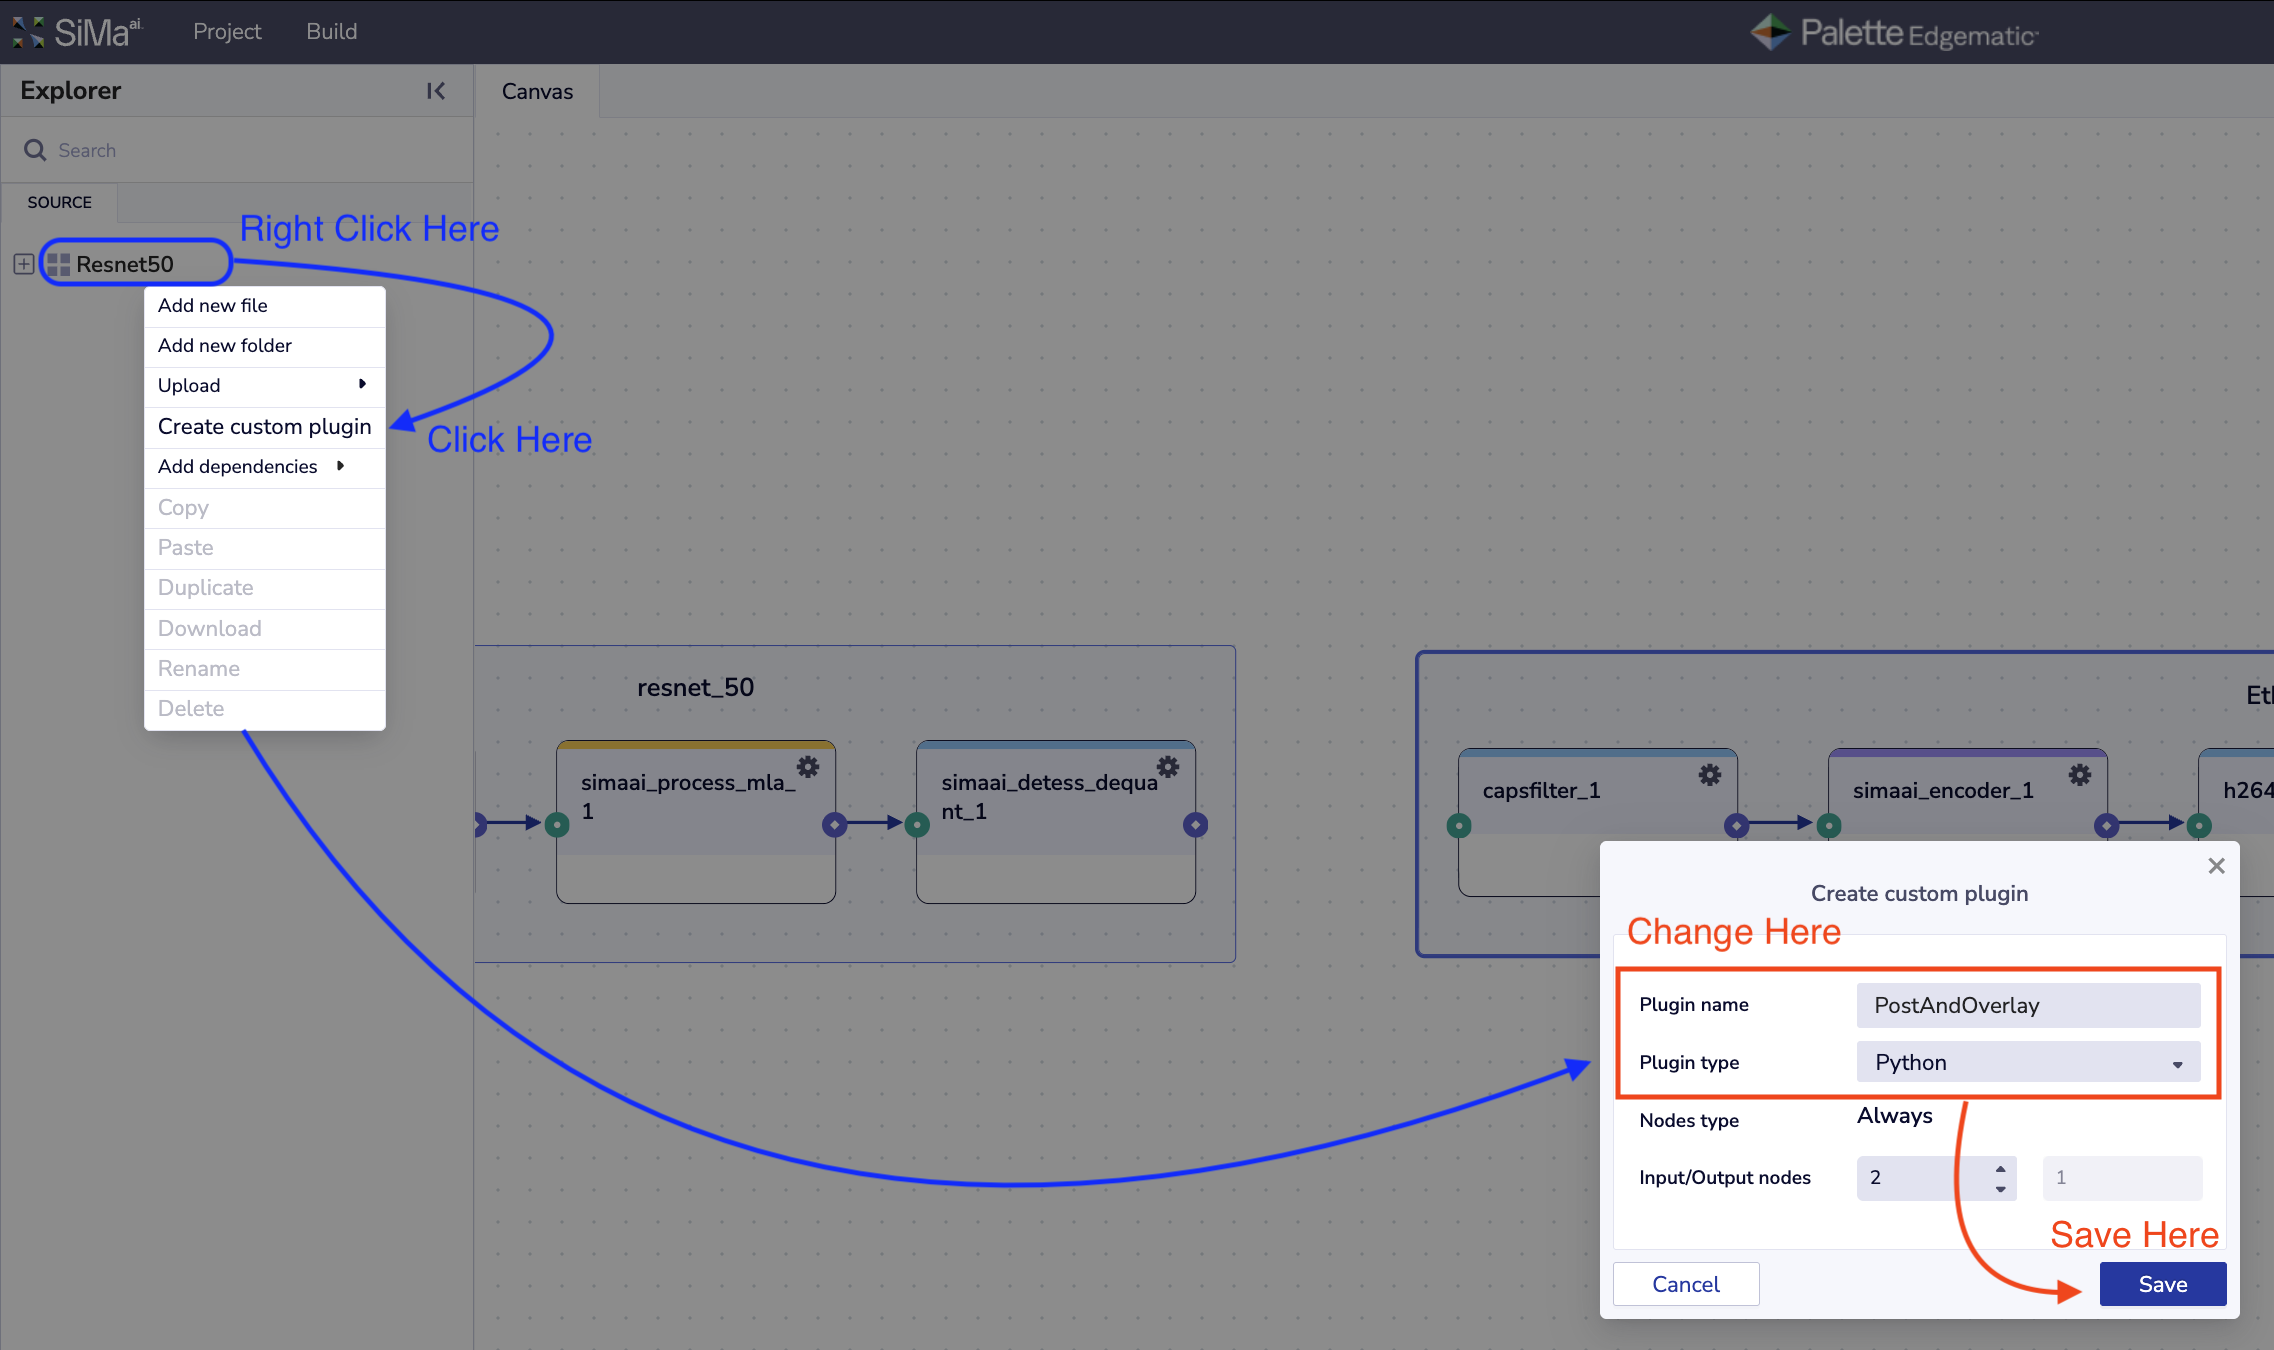
Task: Click the Plugin name input field
Action: pos(2028,1005)
